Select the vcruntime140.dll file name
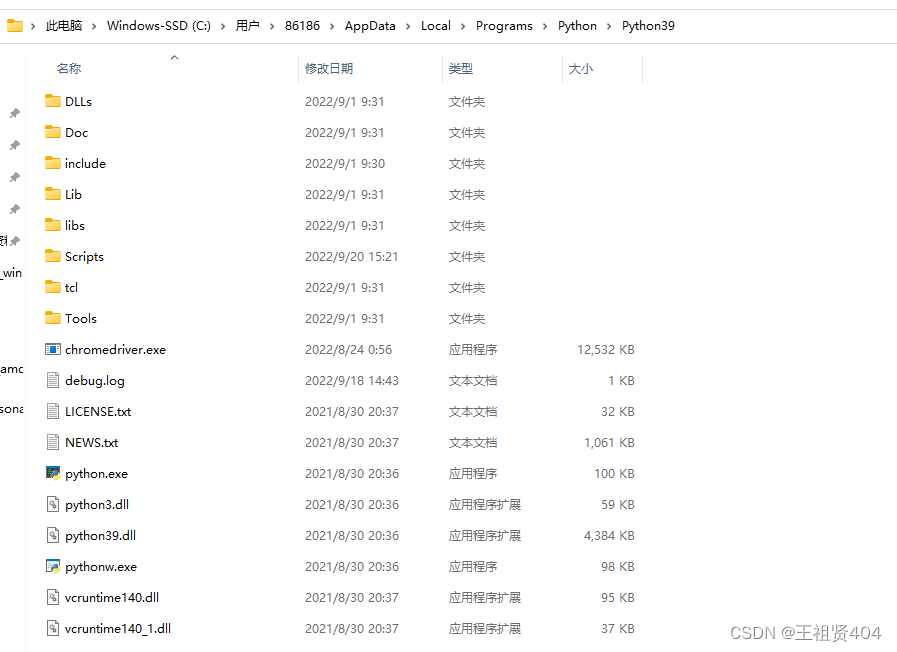 112,597
